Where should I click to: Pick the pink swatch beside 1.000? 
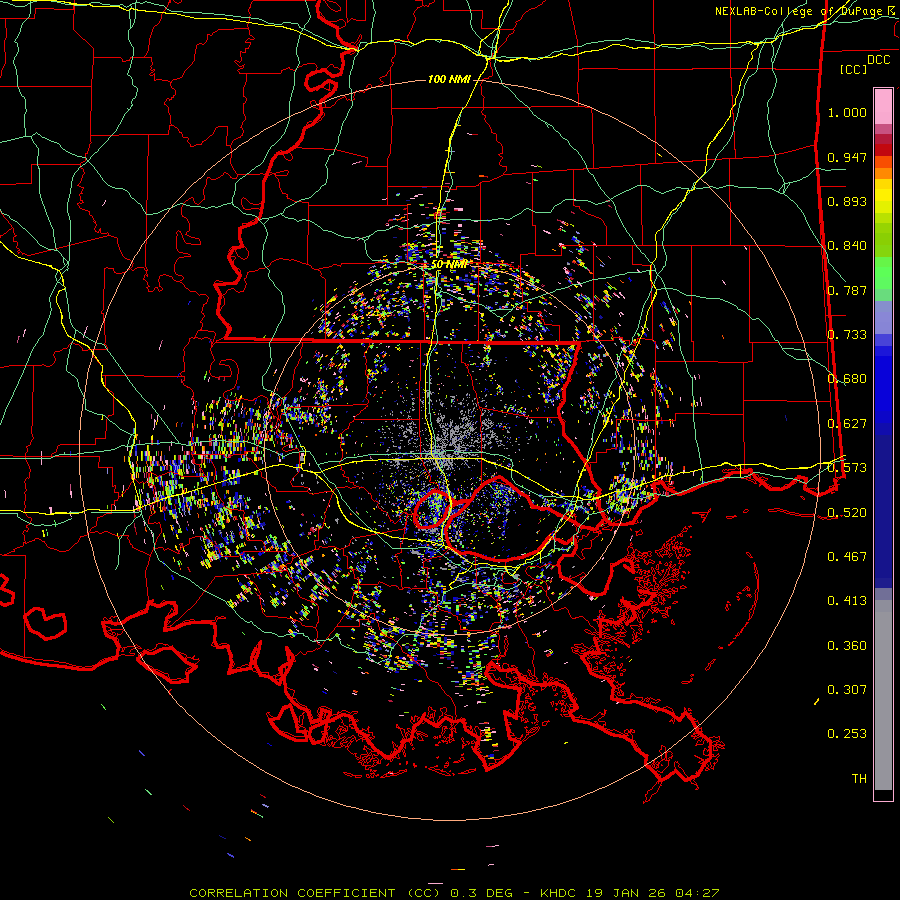coord(883,107)
